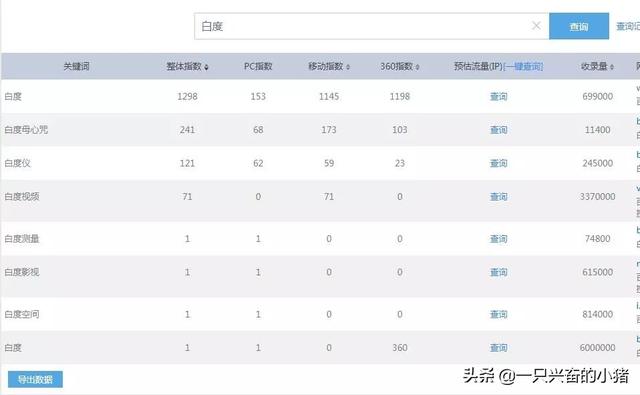The height and width of the screenshot is (395, 640).
Task: Click the 关键词 column header
Action: [x=76, y=66]
